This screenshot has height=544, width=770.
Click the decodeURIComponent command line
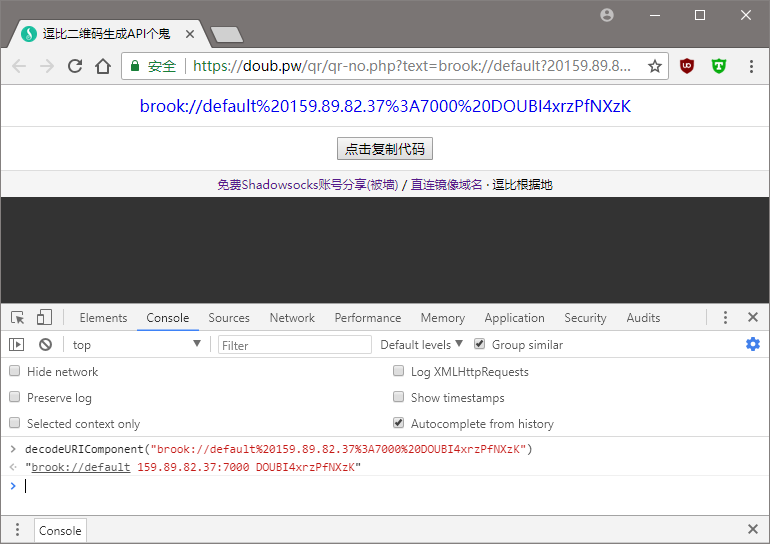coord(278,449)
